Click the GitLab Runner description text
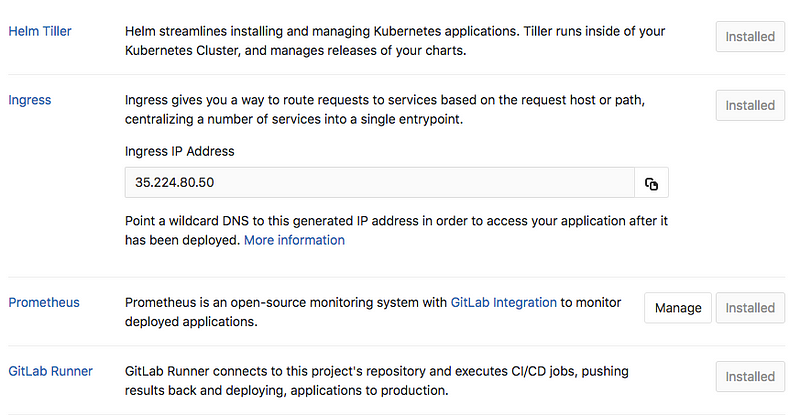Image resolution: width=800 pixels, height=415 pixels. 377,381
